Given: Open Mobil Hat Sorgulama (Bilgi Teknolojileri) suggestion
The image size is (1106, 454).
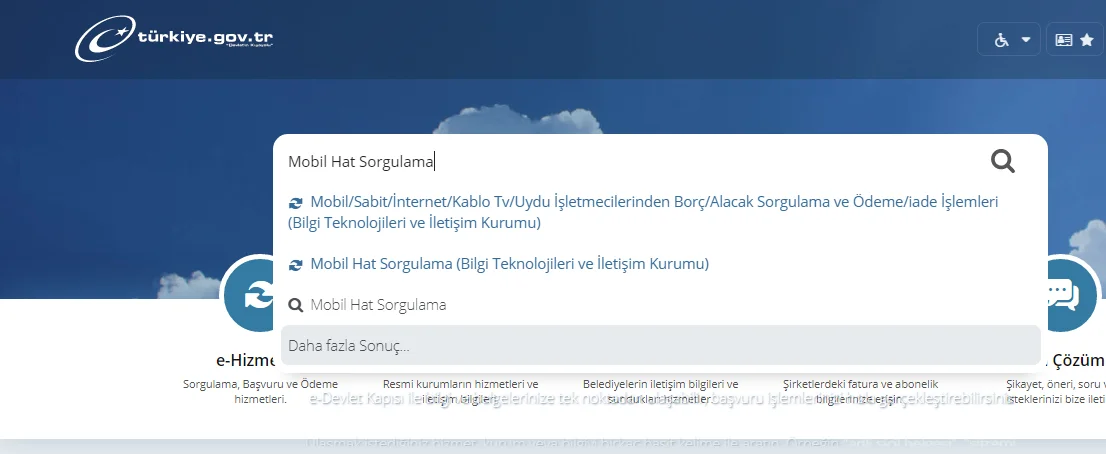Looking at the screenshot, I should [661, 264].
